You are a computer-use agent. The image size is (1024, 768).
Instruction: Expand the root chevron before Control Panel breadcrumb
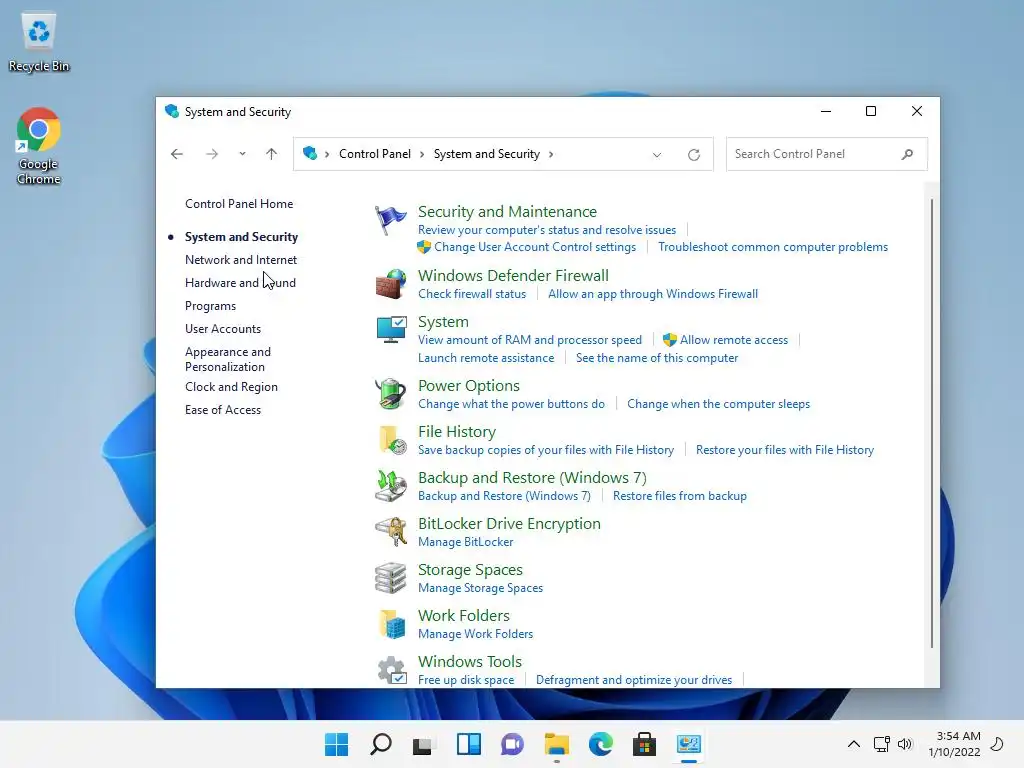pyautogui.click(x=327, y=154)
